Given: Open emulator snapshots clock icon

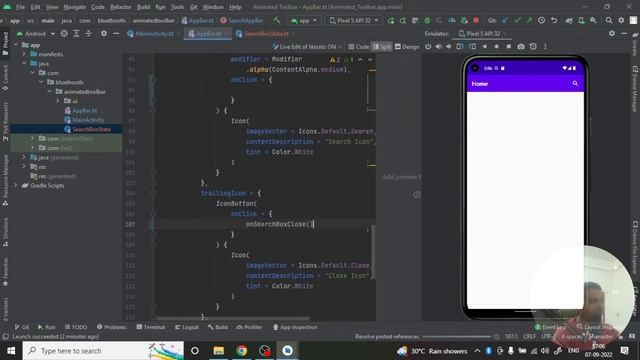Looking at the screenshot, I should [x=533, y=47].
